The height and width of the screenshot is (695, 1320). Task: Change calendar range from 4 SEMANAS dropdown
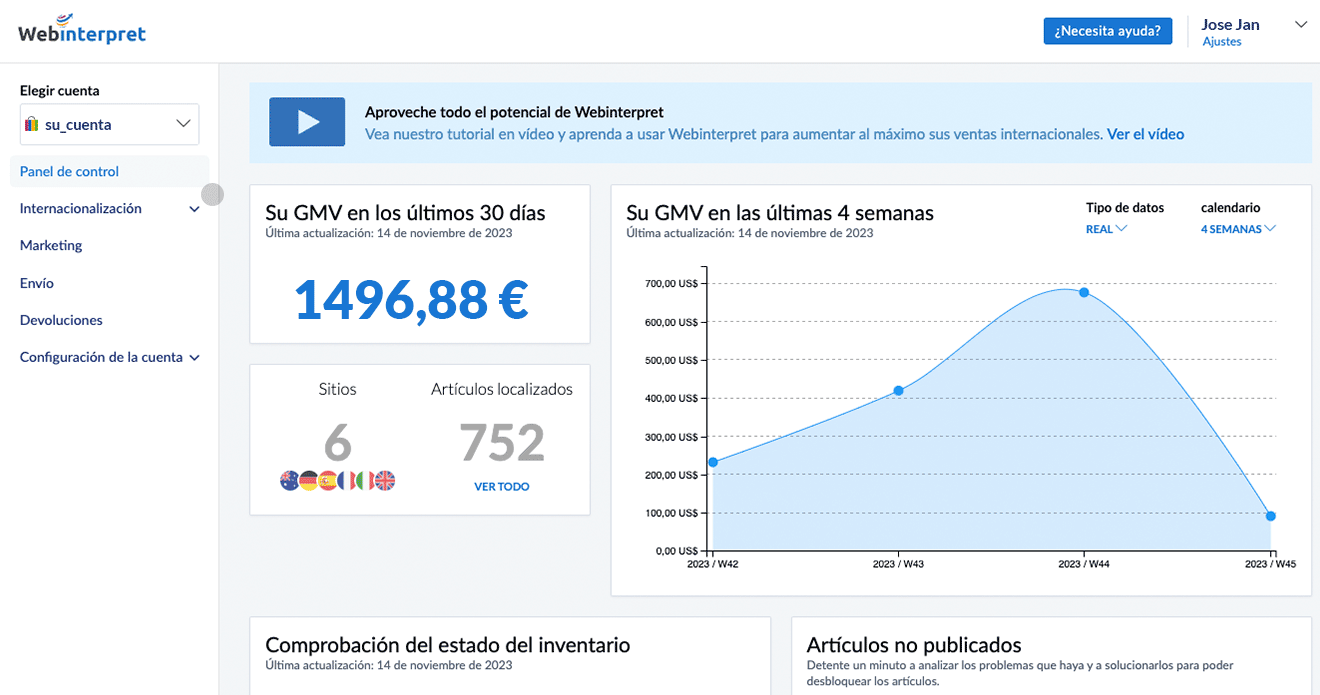1238,229
